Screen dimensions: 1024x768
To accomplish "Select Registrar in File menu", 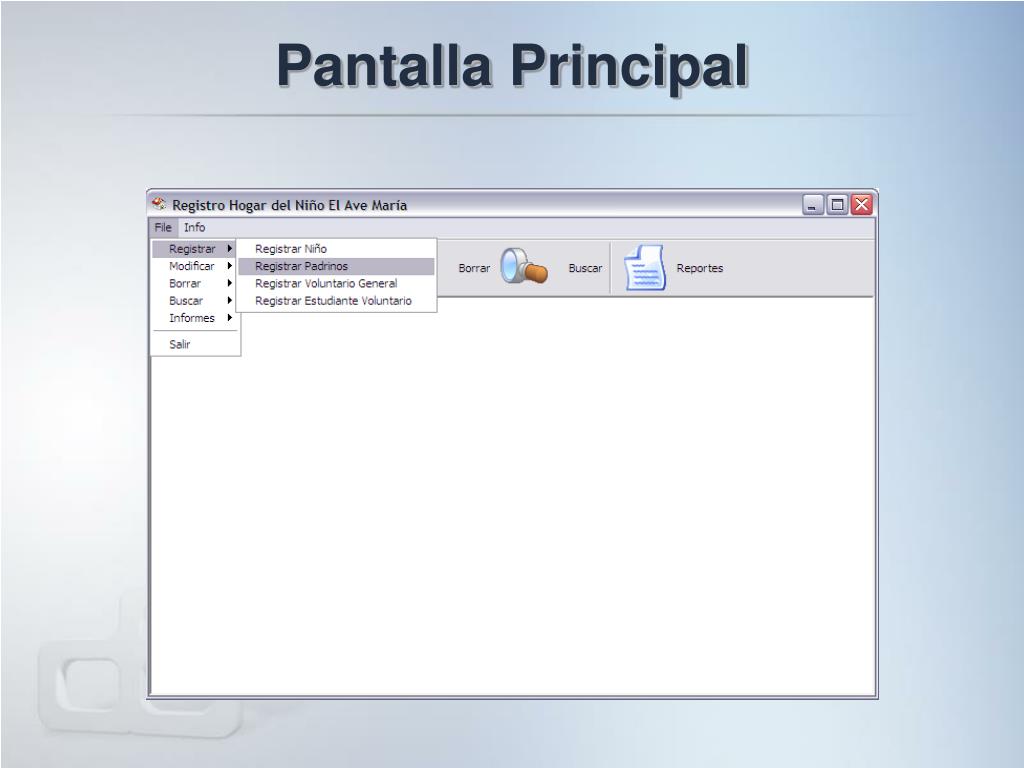I will pos(195,249).
